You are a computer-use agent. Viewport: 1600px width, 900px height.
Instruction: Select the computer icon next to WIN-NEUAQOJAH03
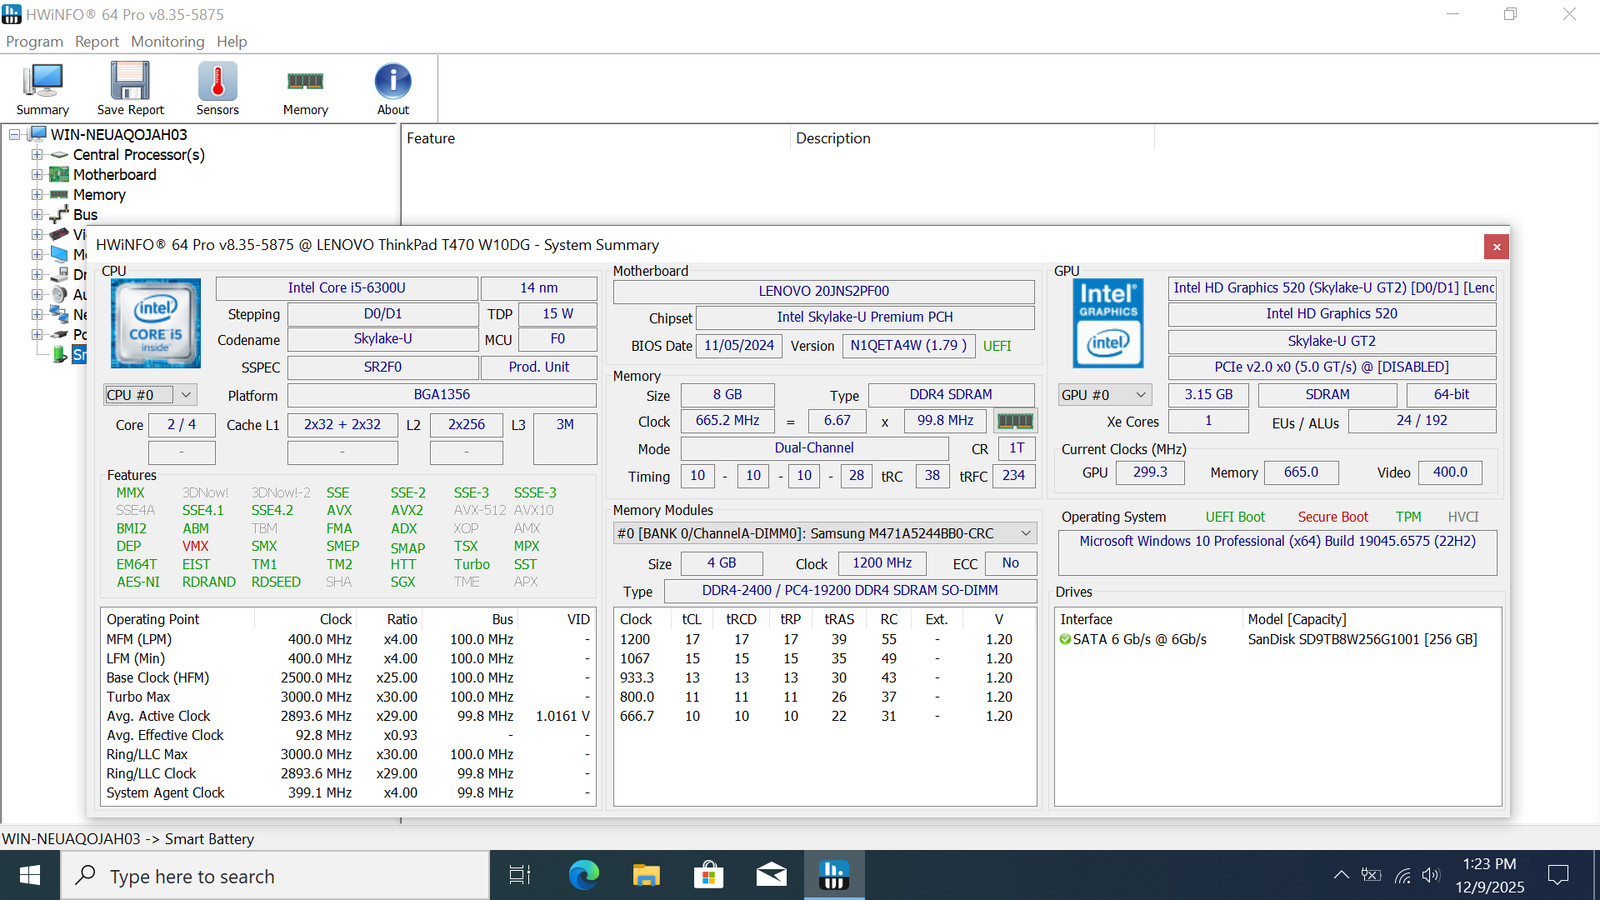pyautogui.click(x=38, y=134)
